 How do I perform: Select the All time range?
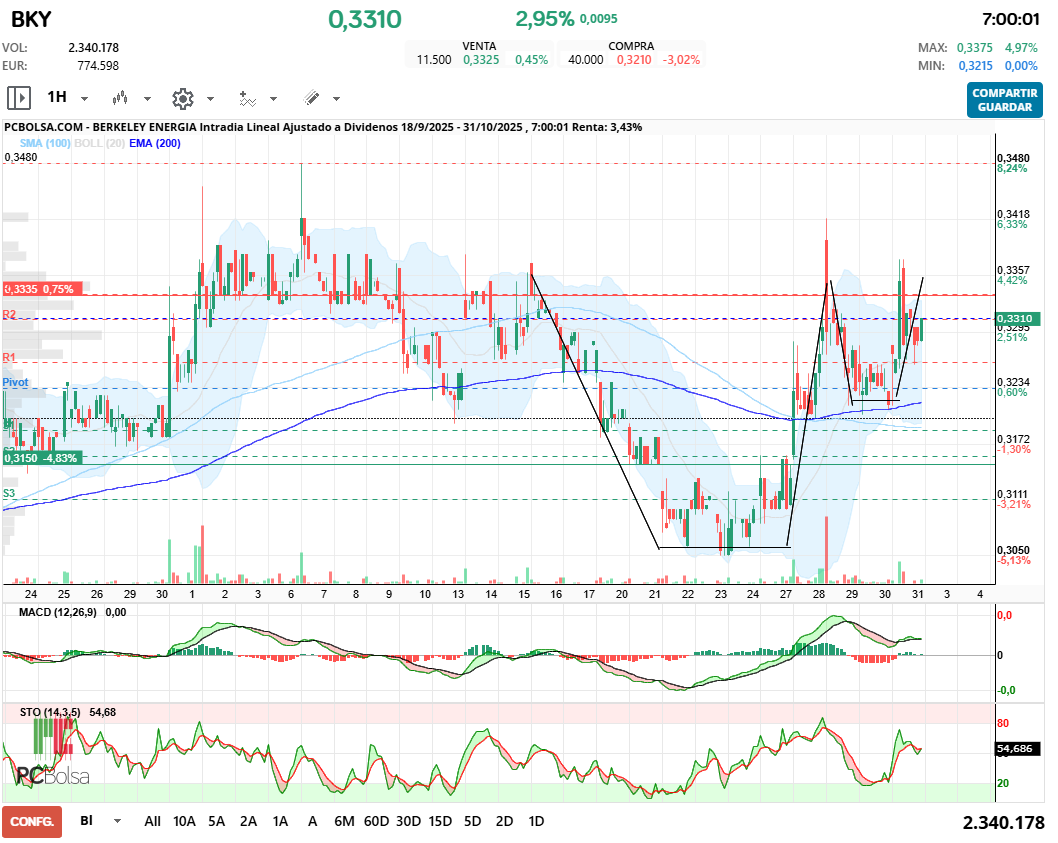pyautogui.click(x=152, y=821)
